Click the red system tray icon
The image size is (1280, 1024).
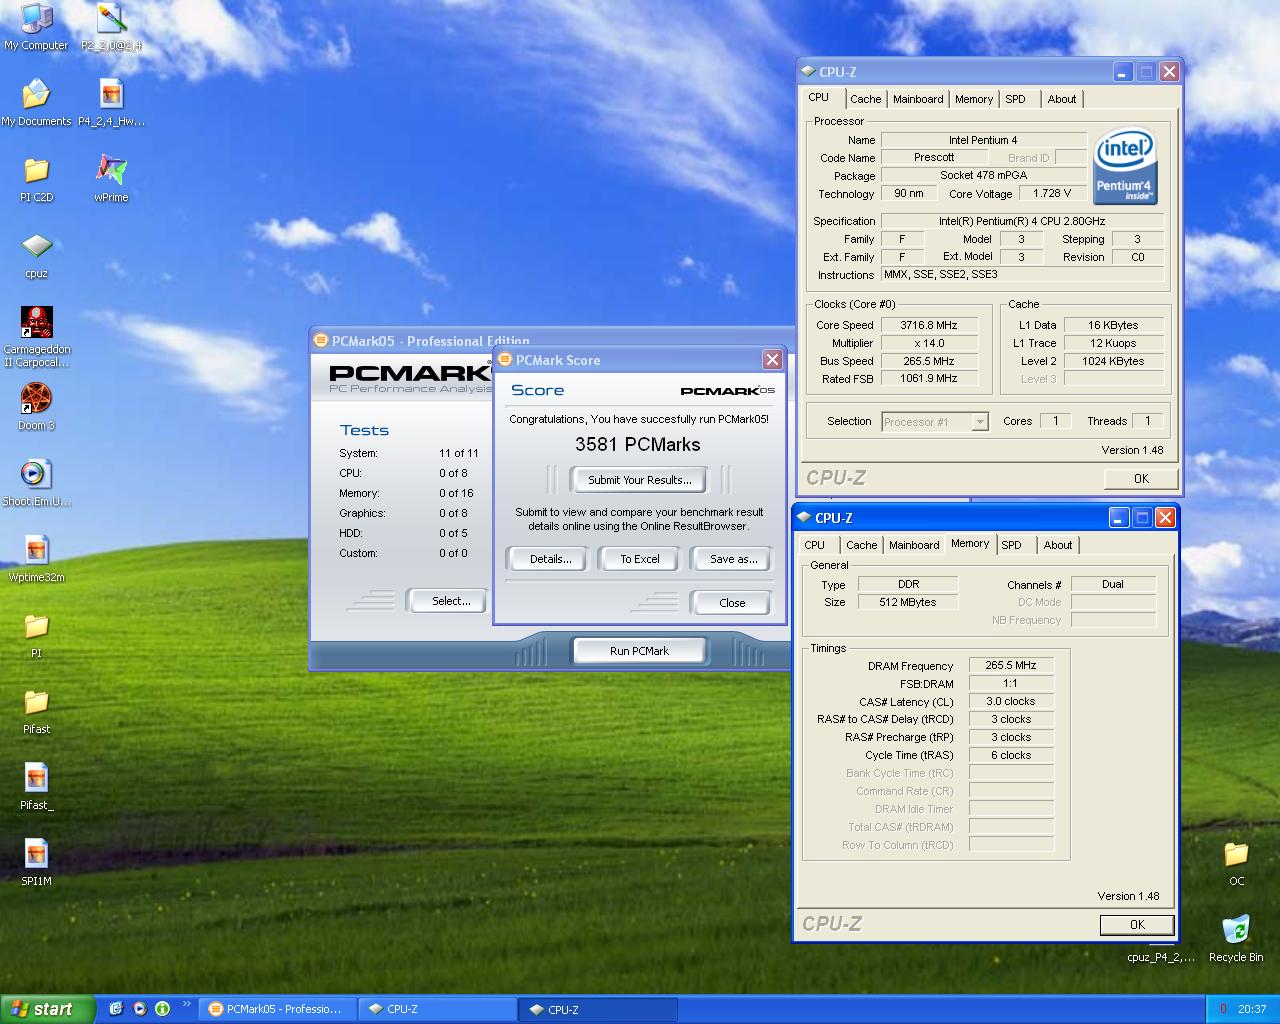tap(1223, 1009)
